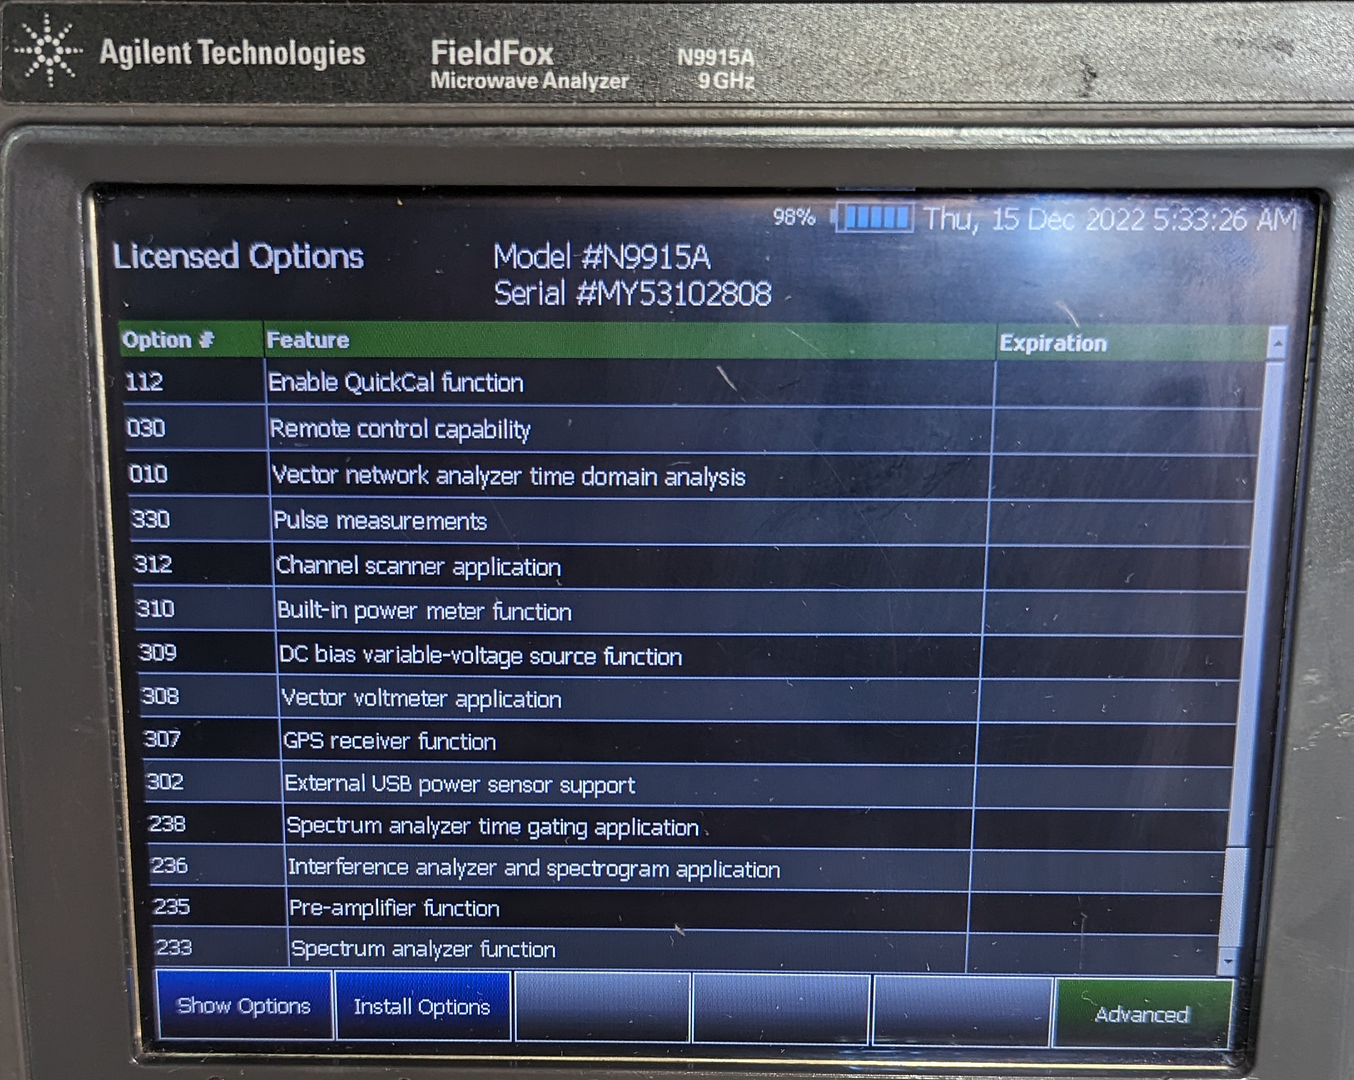Screen dimensions: 1354x1080
Task: Select option number 330
Action: [151, 519]
